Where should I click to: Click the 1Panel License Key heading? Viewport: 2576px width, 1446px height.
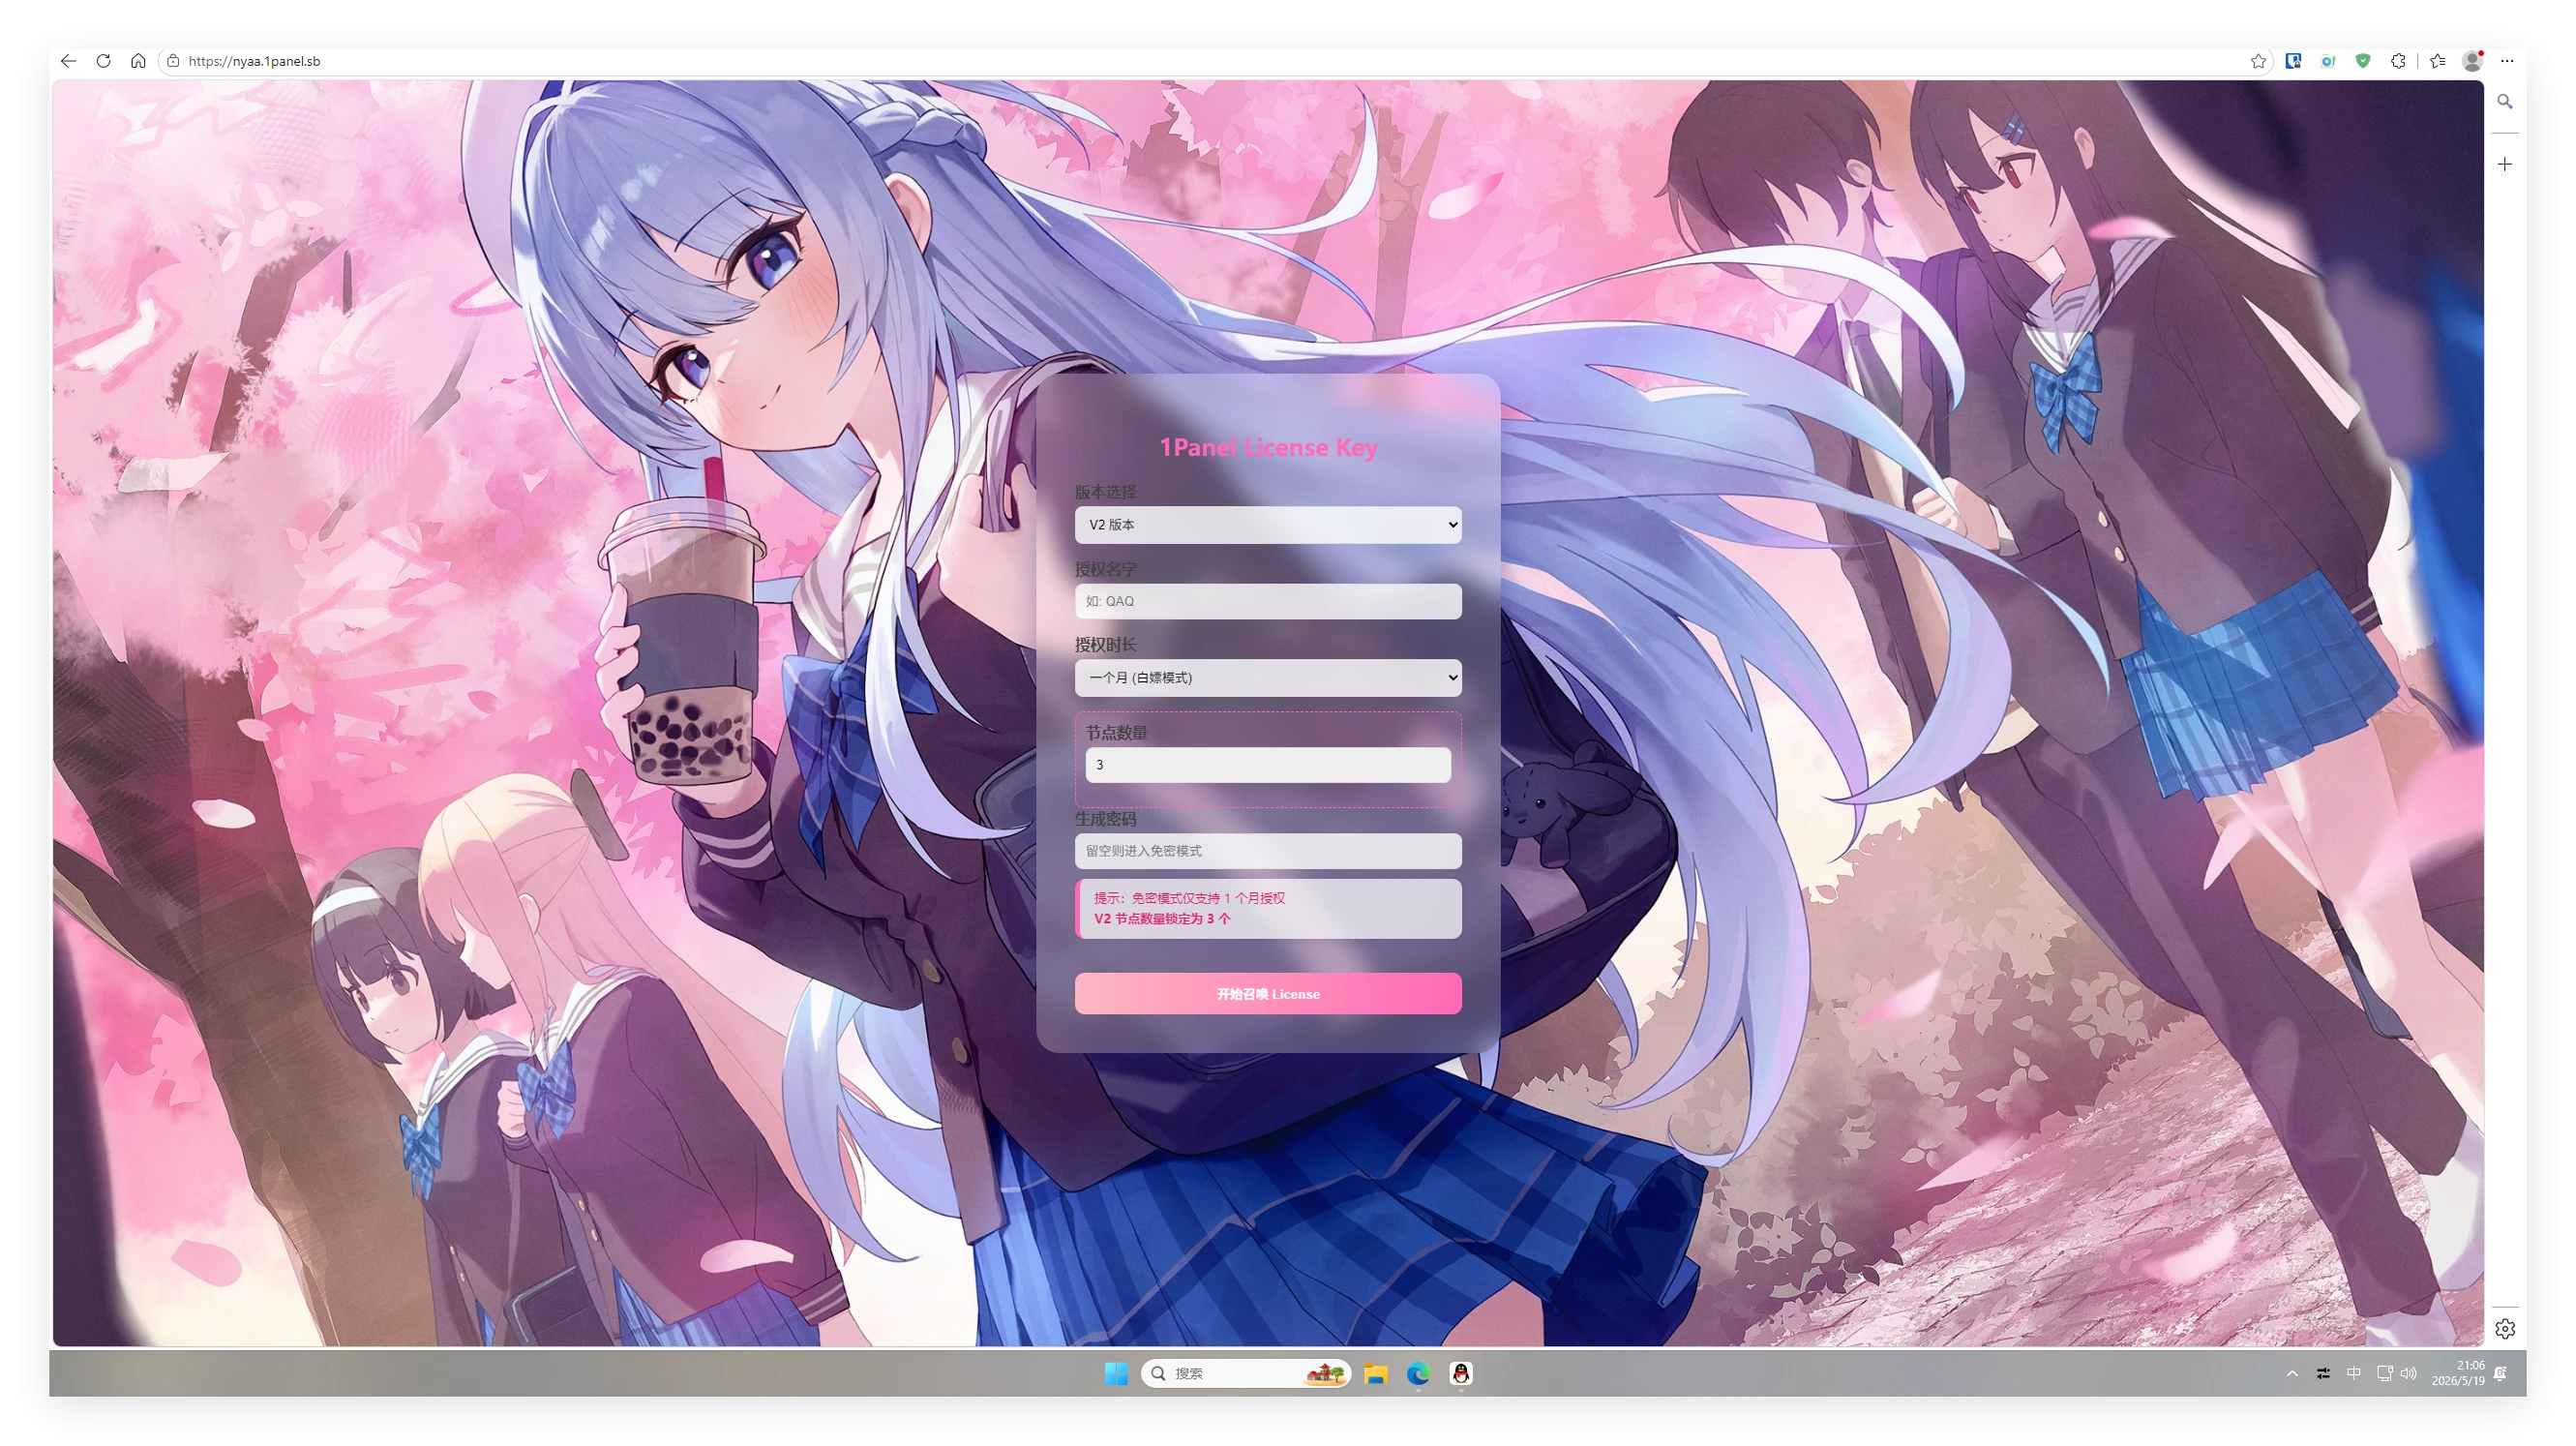1268,447
